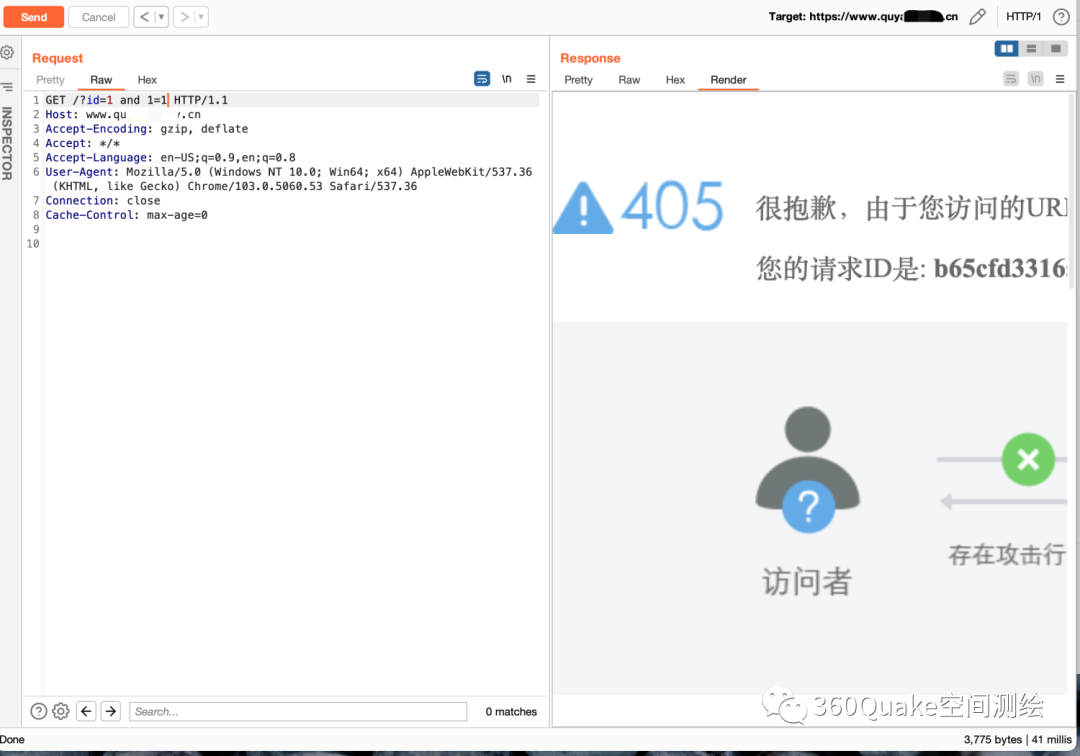
Task: Open Inspector settings gear
Action: point(8,52)
